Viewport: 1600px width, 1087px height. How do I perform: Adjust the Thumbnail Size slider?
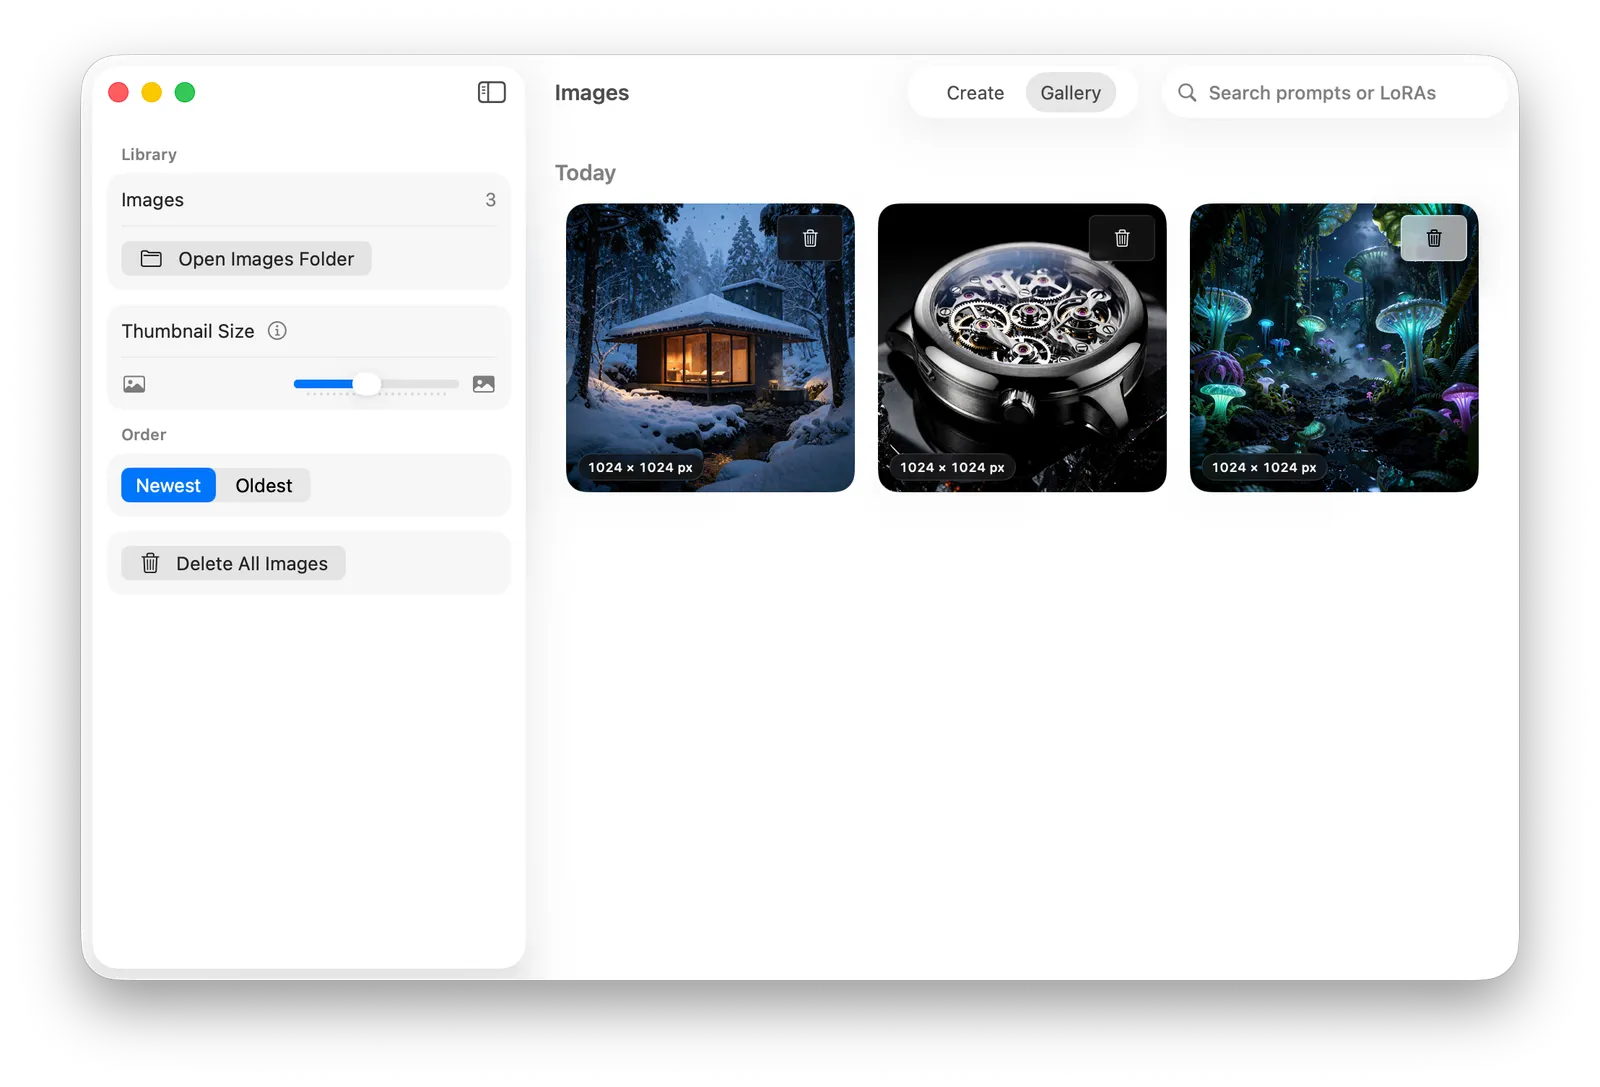pyautogui.click(x=367, y=384)
